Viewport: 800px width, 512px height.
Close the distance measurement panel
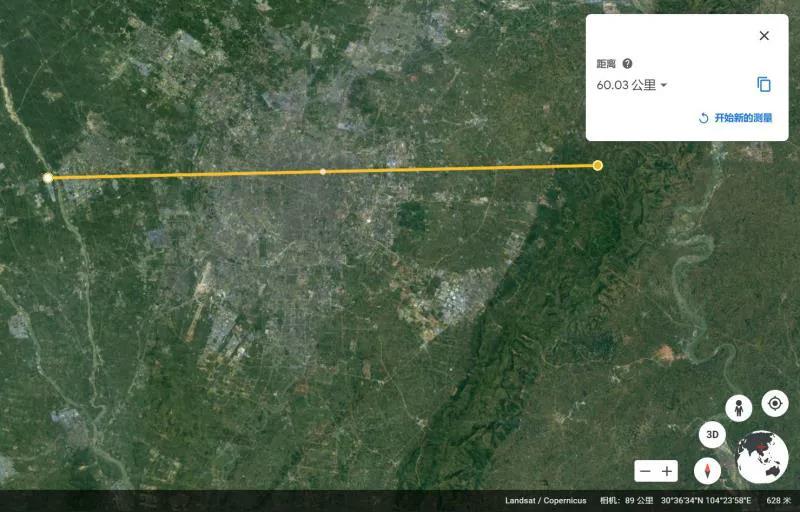[764, 36]
